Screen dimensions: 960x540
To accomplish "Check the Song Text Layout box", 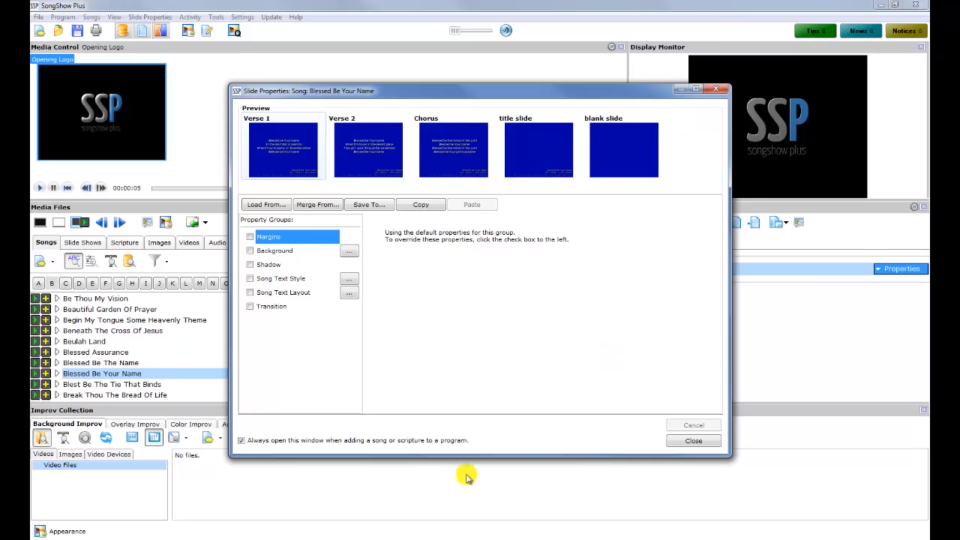I will 250,293.
